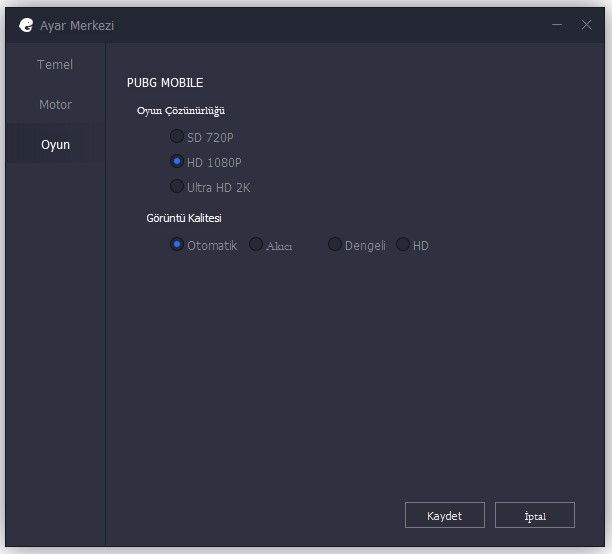Click the Oyun Çözünürlüğü label
The width and height of the screenshot is (612, 554).
click(181, 111)
